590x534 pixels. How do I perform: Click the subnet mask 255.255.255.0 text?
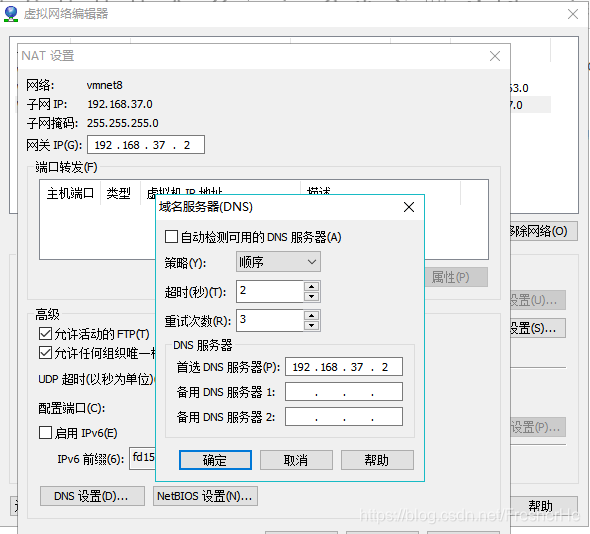pos(123,123)
